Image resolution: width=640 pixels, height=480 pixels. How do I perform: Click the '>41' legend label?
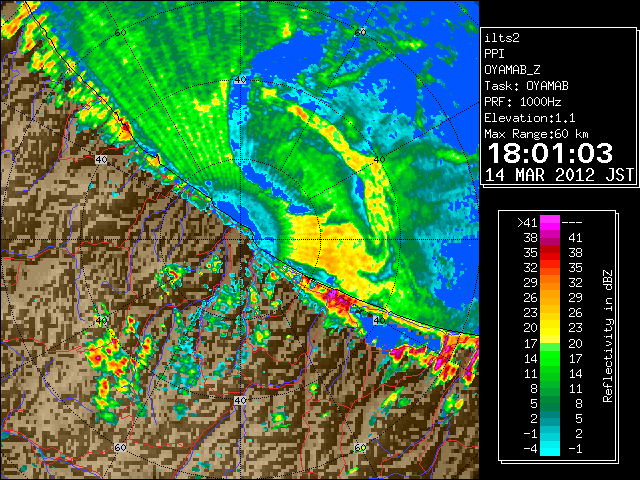(527, 222)
